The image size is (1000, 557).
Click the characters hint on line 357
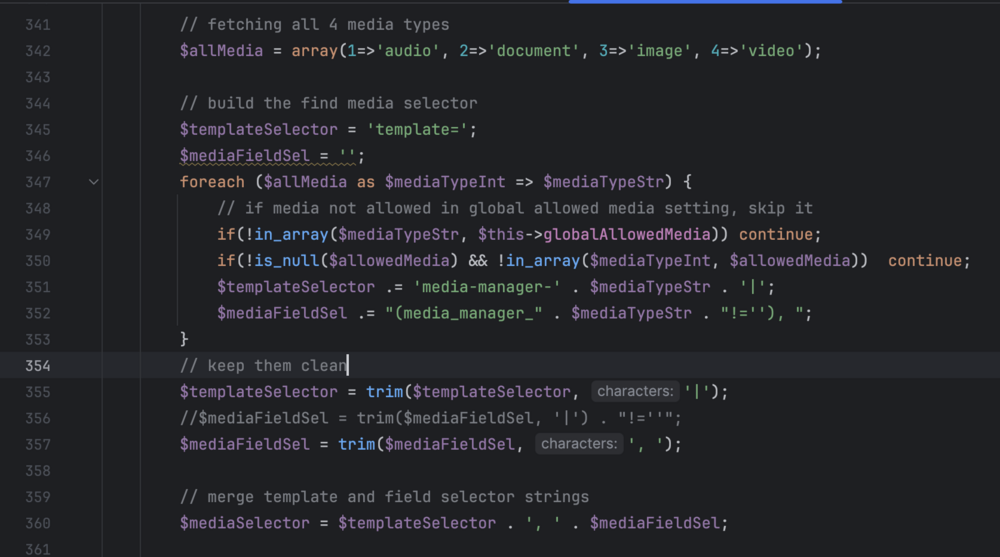tap(580, 444)
